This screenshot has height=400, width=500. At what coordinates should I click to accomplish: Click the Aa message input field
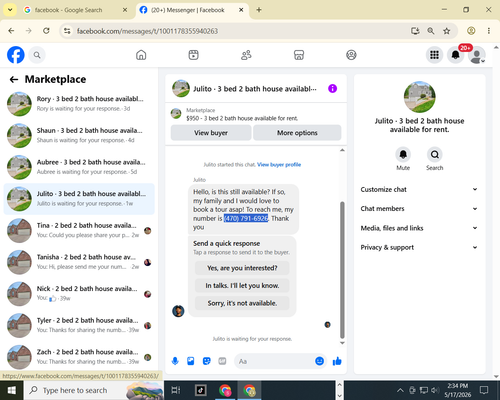(x=273, y=361)
